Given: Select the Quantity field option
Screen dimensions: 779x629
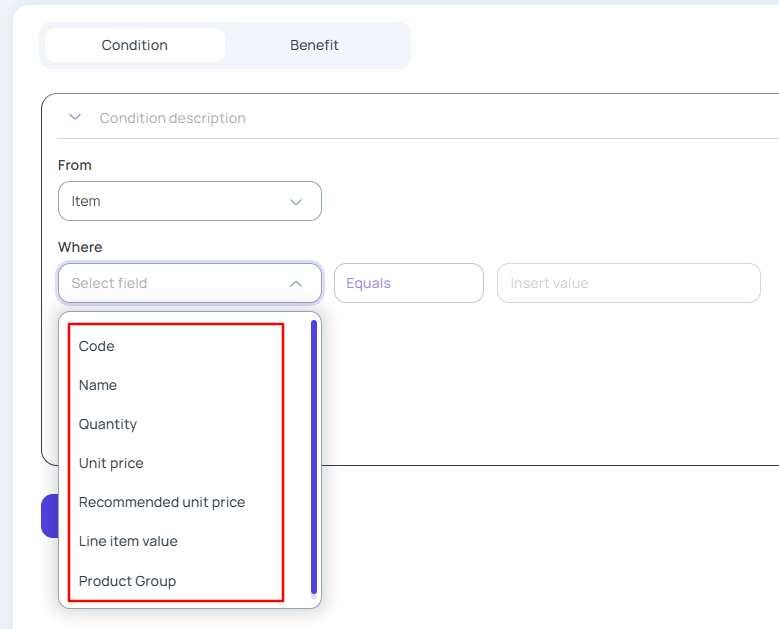Looking at the screenshot, I should pyautogui.click(x=108, y=424).
